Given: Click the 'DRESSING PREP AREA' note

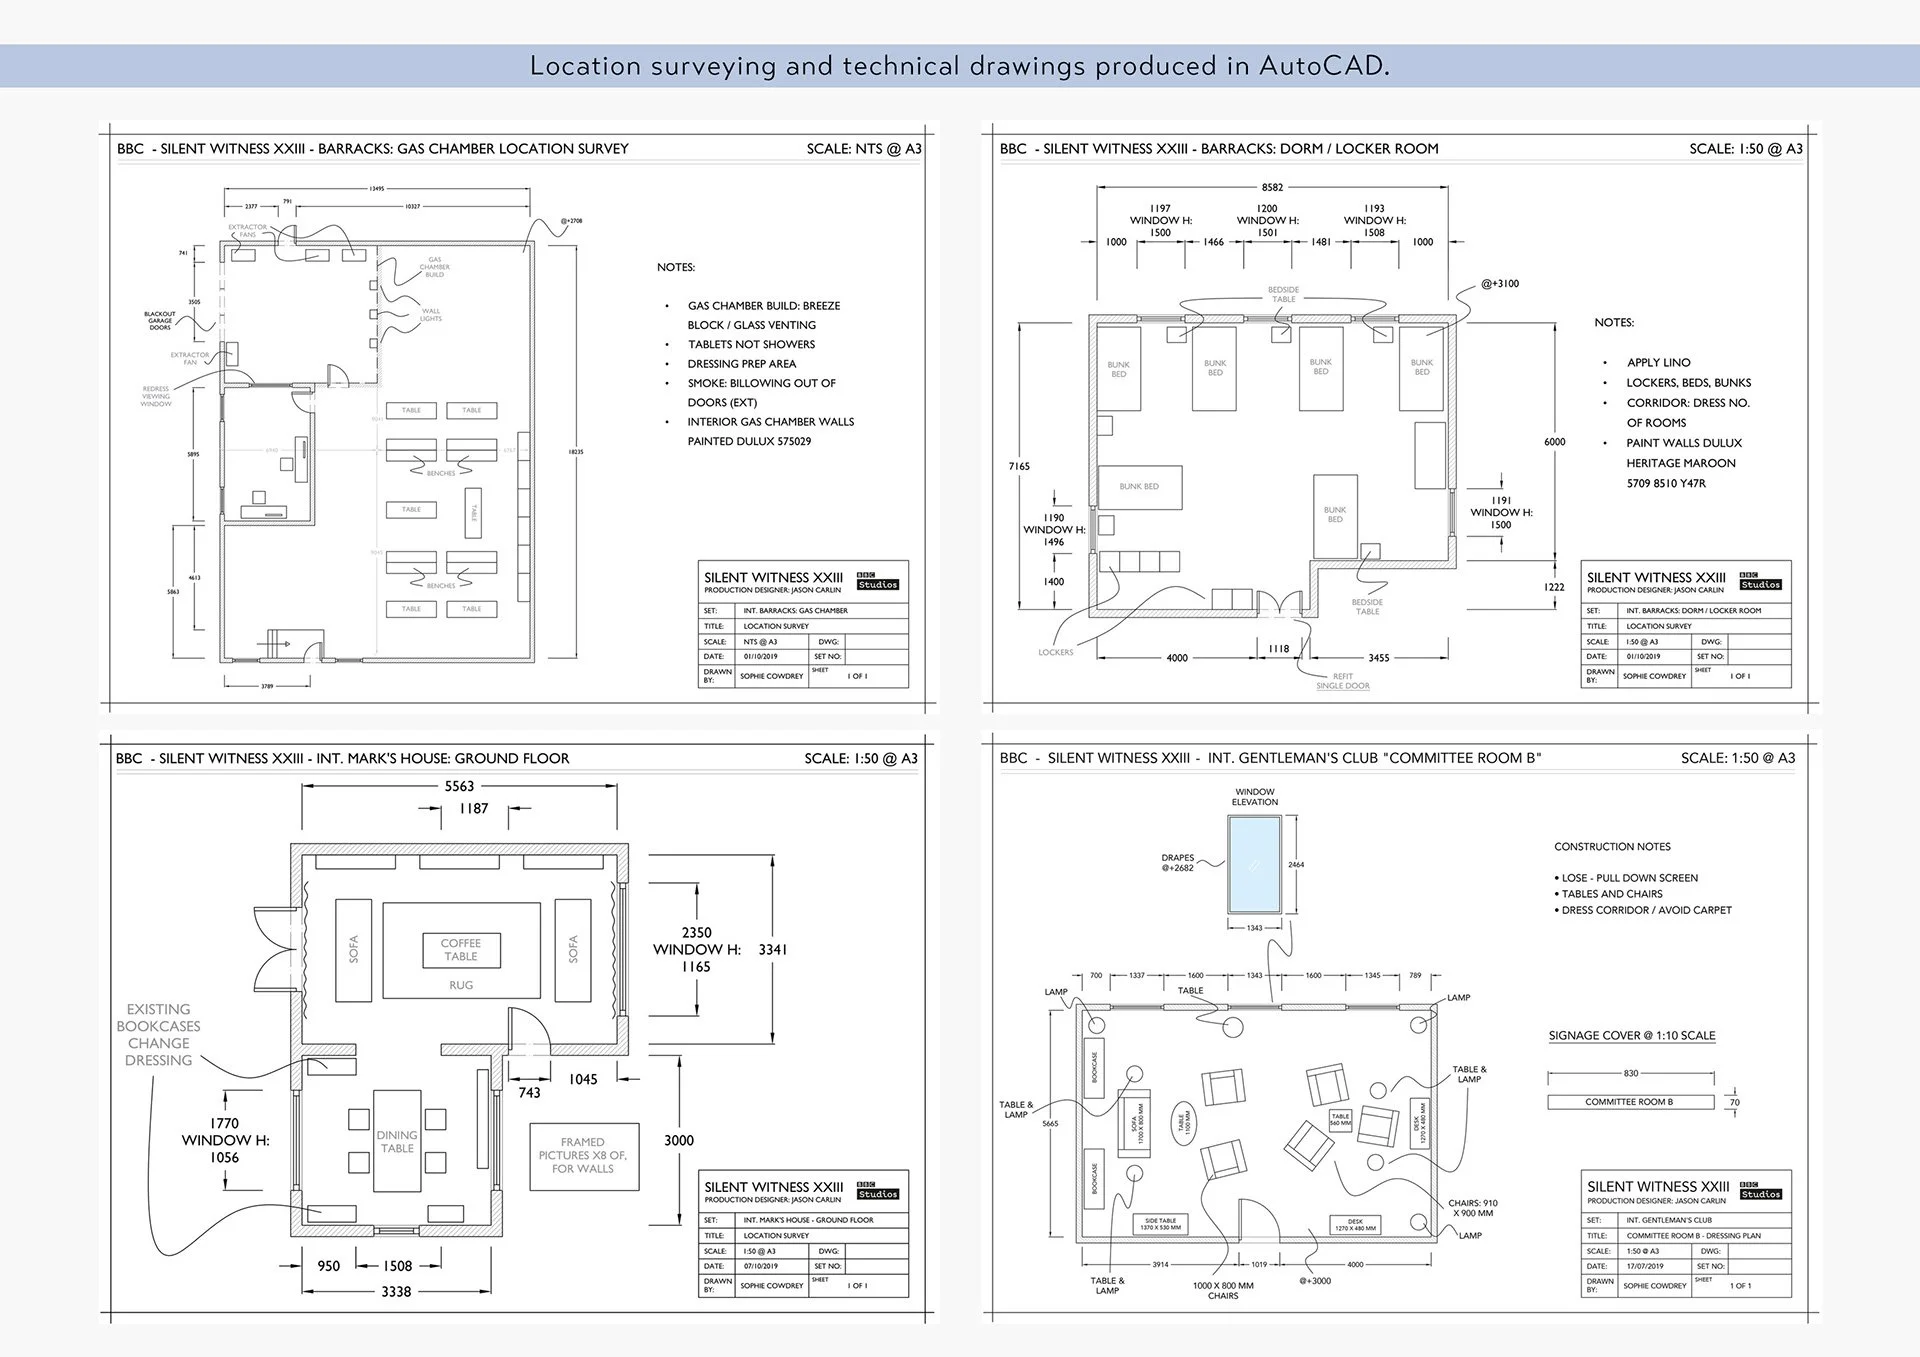Looking at the screenshot, I should point(742,364).
